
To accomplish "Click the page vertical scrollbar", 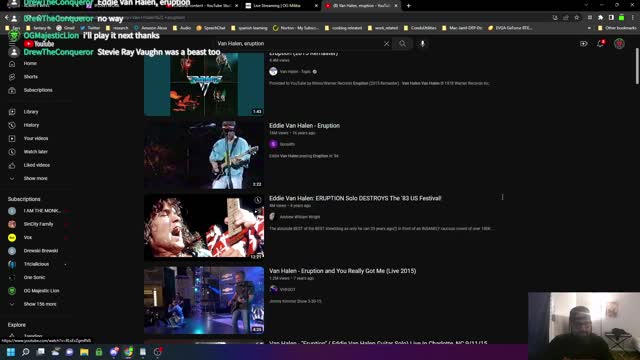I will point(637,66).
